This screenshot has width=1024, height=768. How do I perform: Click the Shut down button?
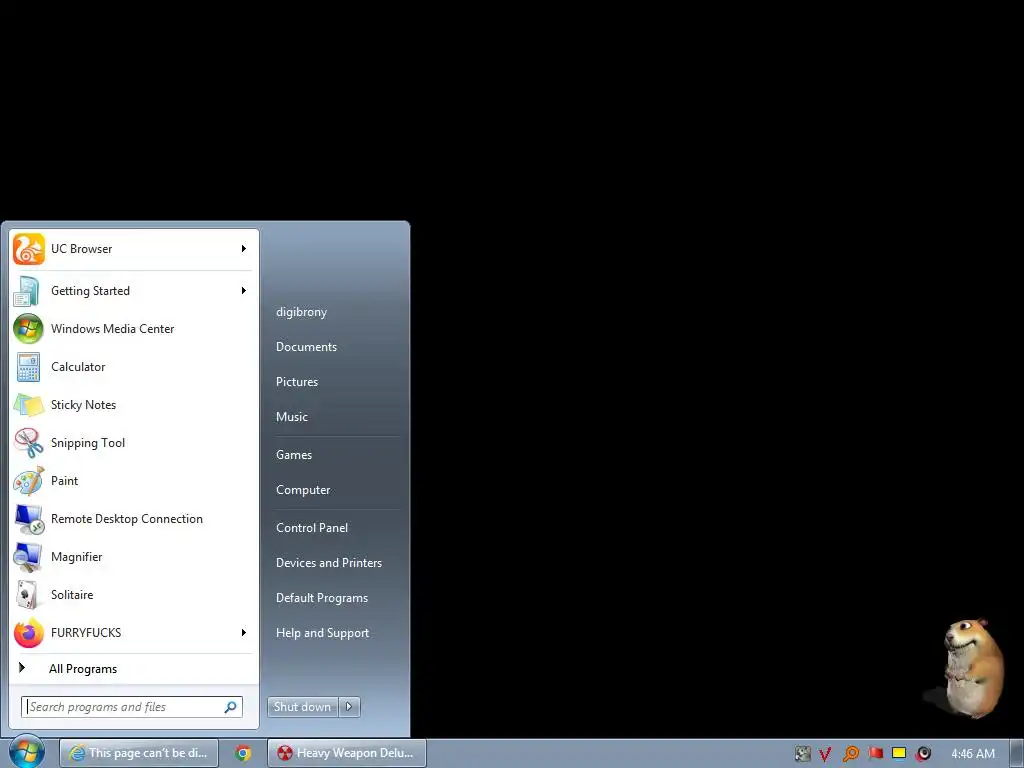302,707
